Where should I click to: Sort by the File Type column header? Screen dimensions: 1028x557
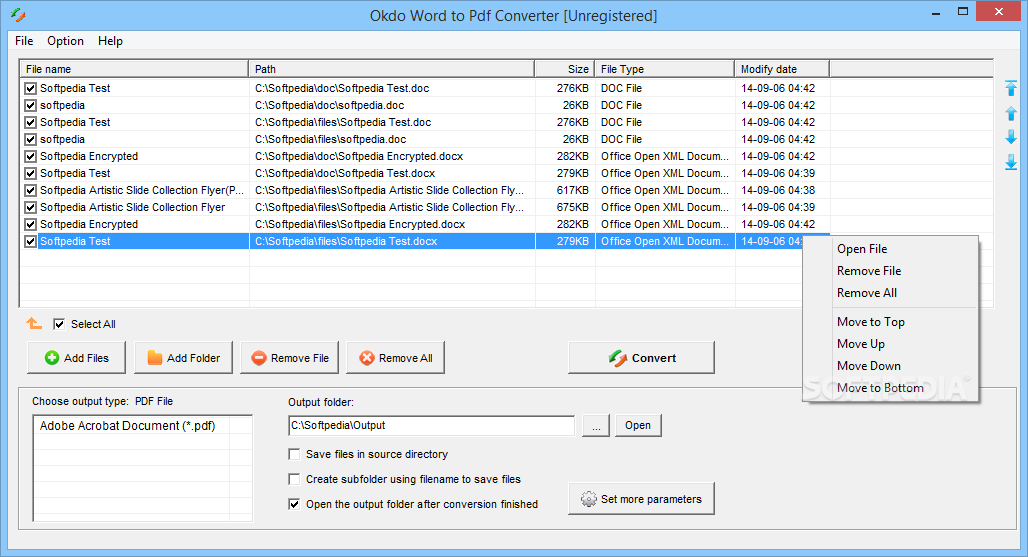tap(665, 69)
